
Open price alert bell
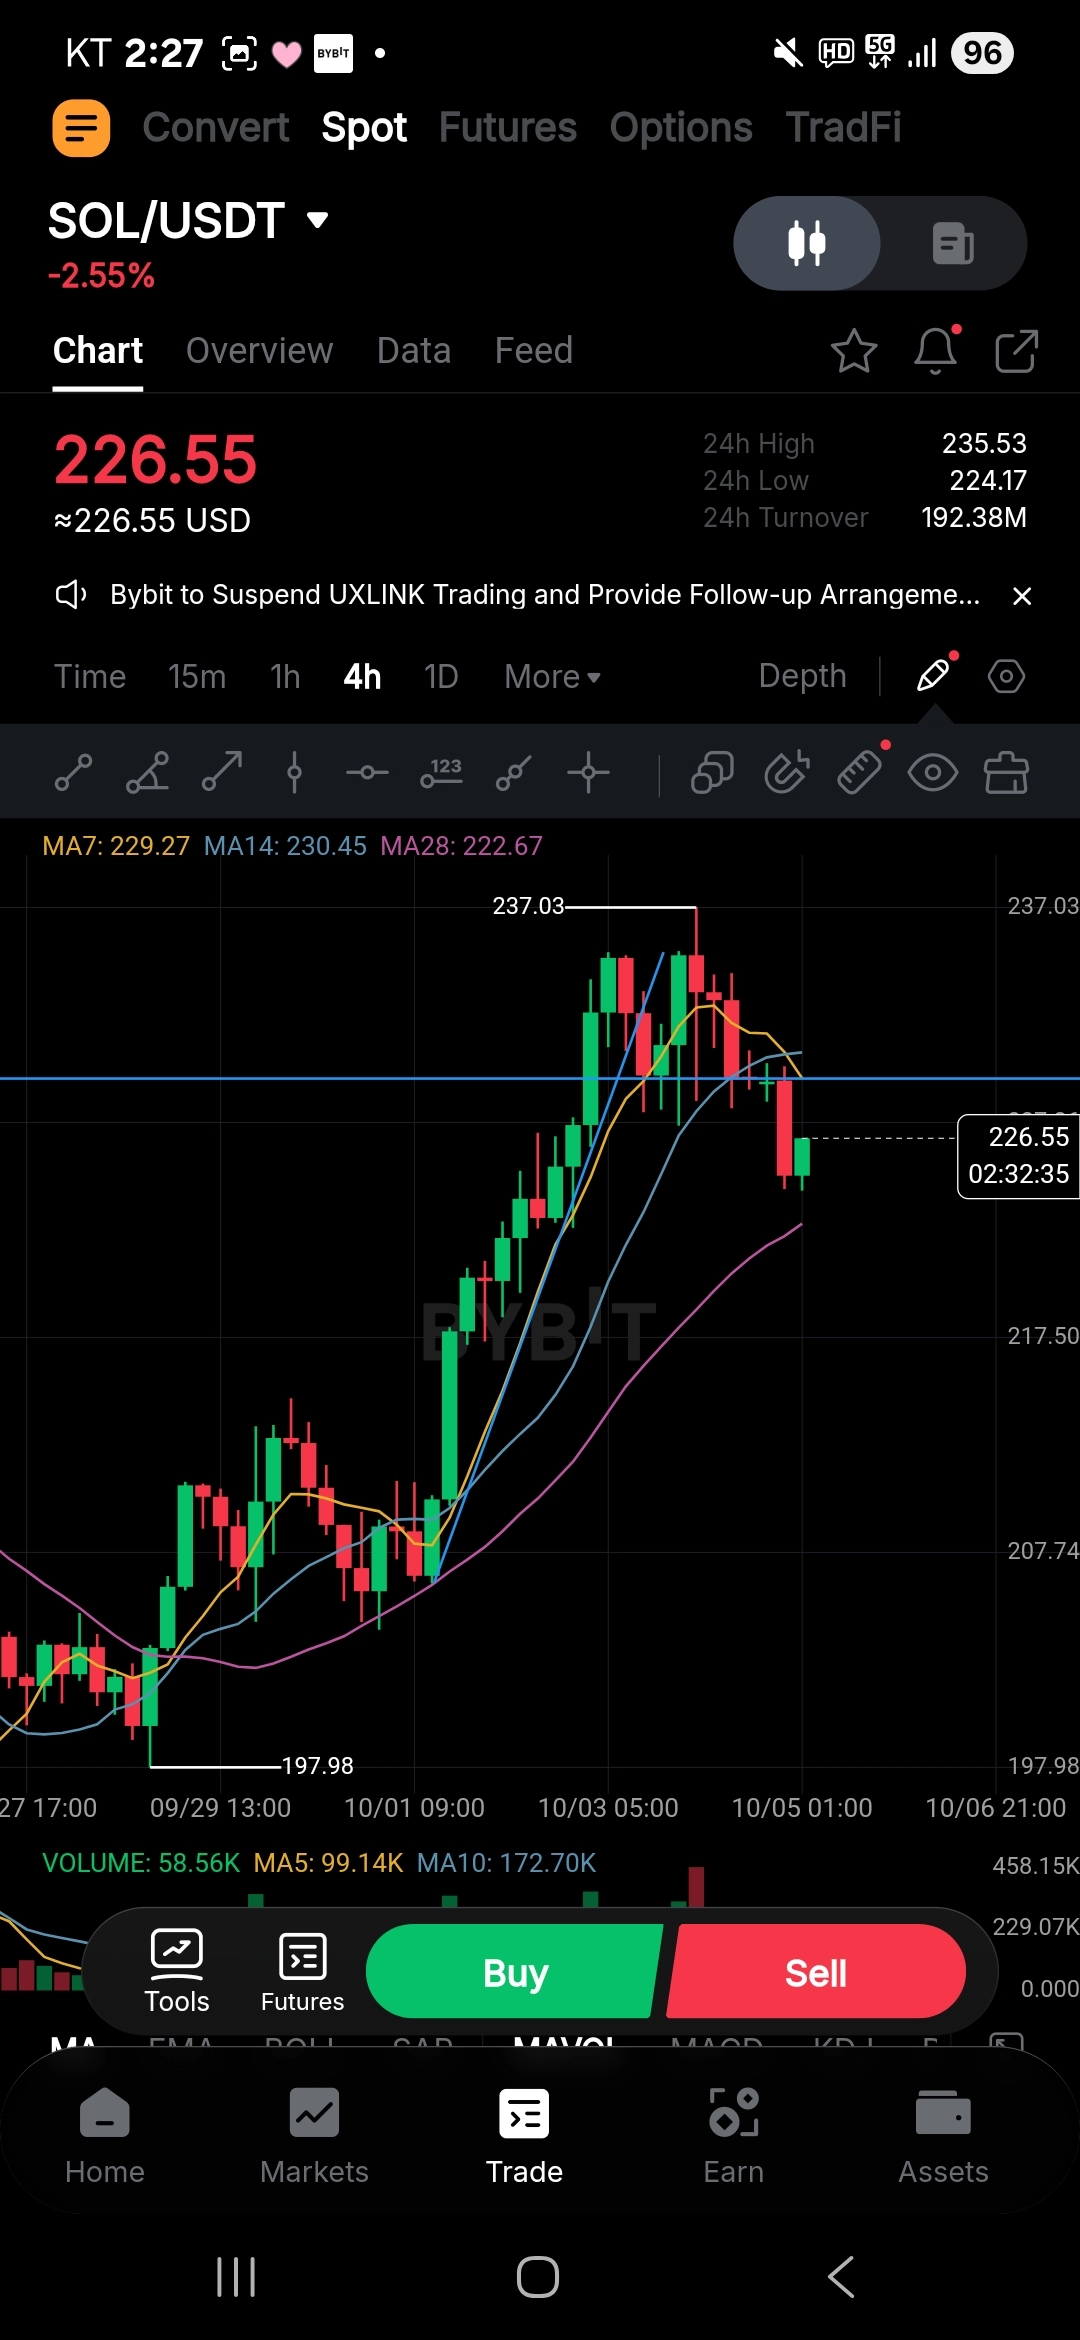coord(936,350)
